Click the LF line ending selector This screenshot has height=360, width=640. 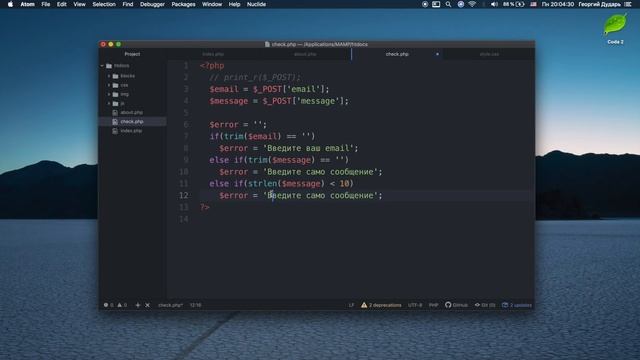(x=351, y=305)
